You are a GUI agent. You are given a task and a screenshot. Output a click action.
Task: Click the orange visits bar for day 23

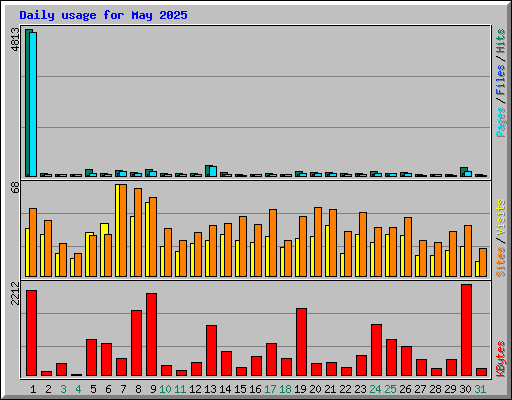pyautogui.click(x=363, y=244)
